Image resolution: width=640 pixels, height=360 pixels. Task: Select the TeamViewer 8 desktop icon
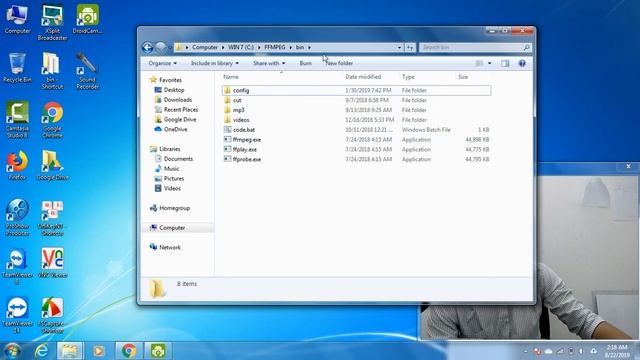(17, 267)
